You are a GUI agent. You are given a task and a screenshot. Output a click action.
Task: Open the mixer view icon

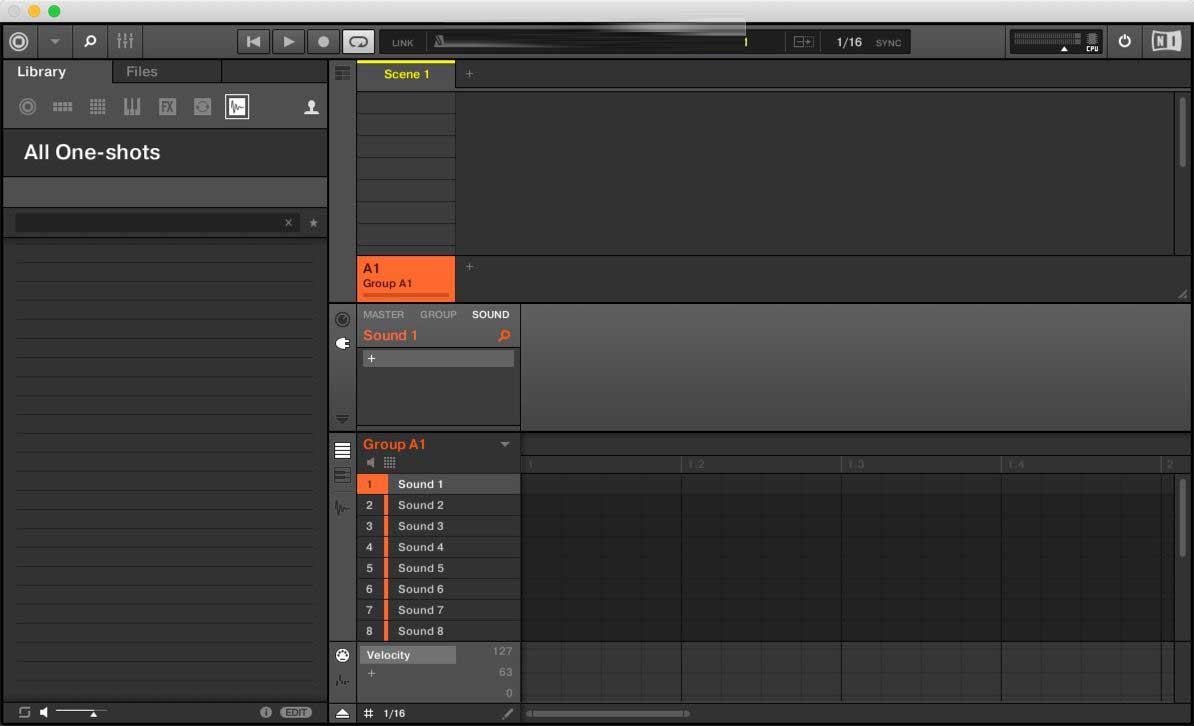125,41
